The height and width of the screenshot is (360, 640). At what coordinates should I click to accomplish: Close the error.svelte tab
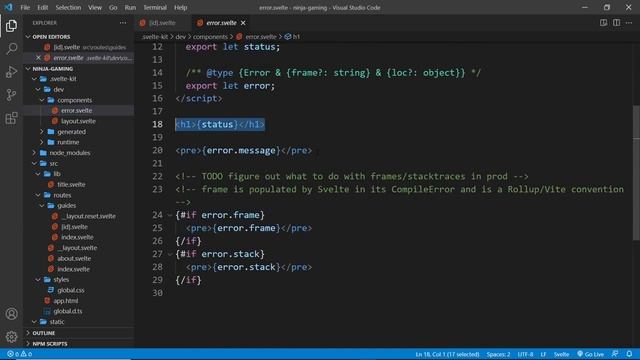click(x=243, y=23)
